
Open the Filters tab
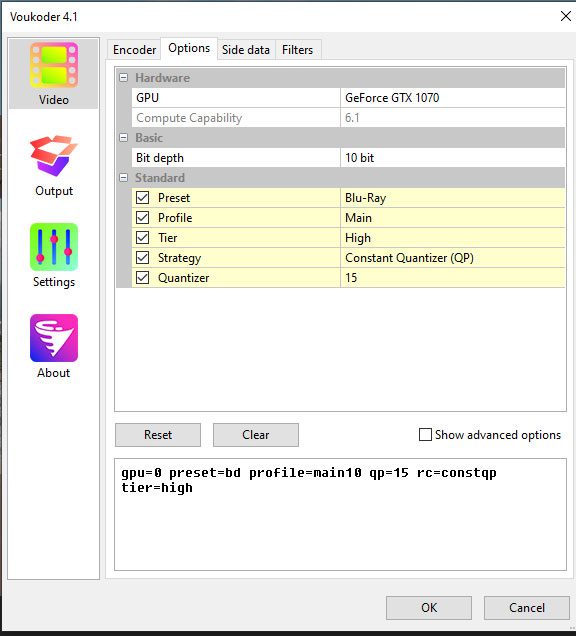click(x=298, y=50)
